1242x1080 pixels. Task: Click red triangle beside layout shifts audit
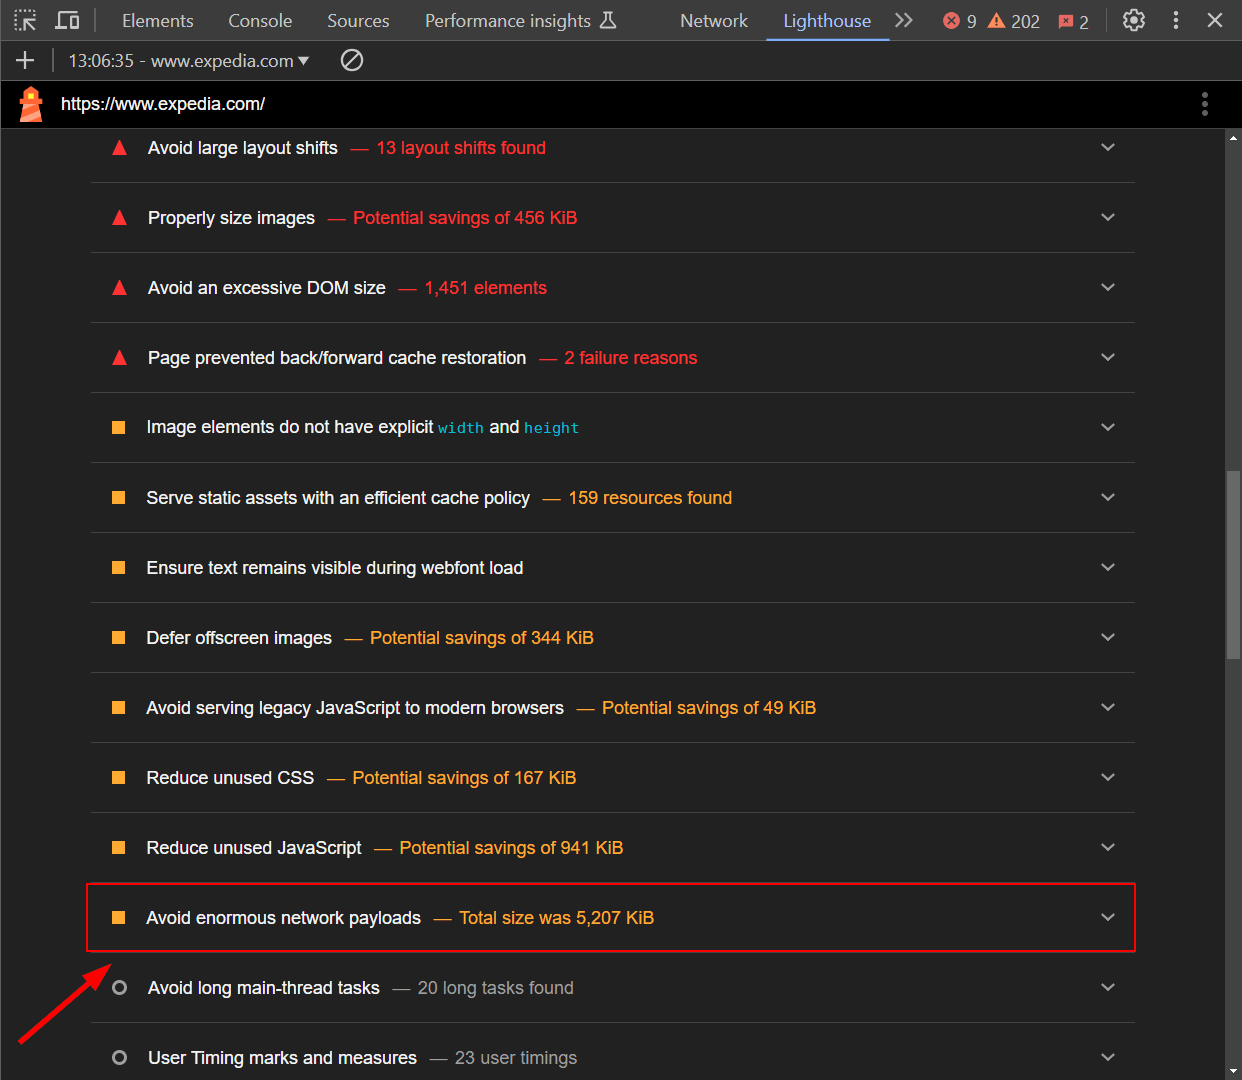pos(120,148)
